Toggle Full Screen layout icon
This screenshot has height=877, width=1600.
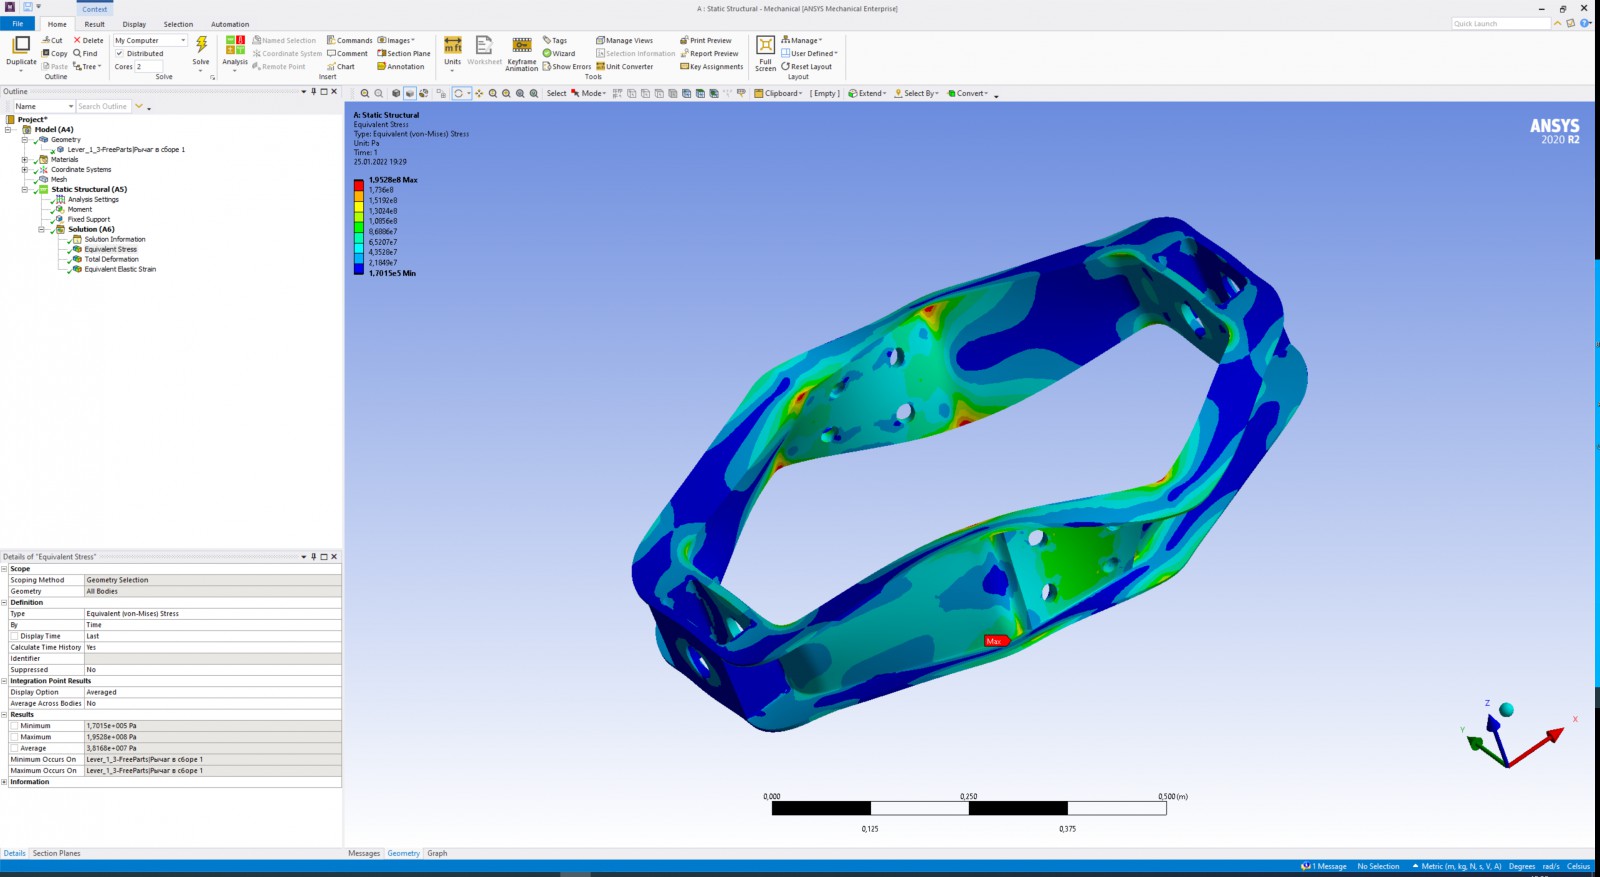click(x=765, y=45)
